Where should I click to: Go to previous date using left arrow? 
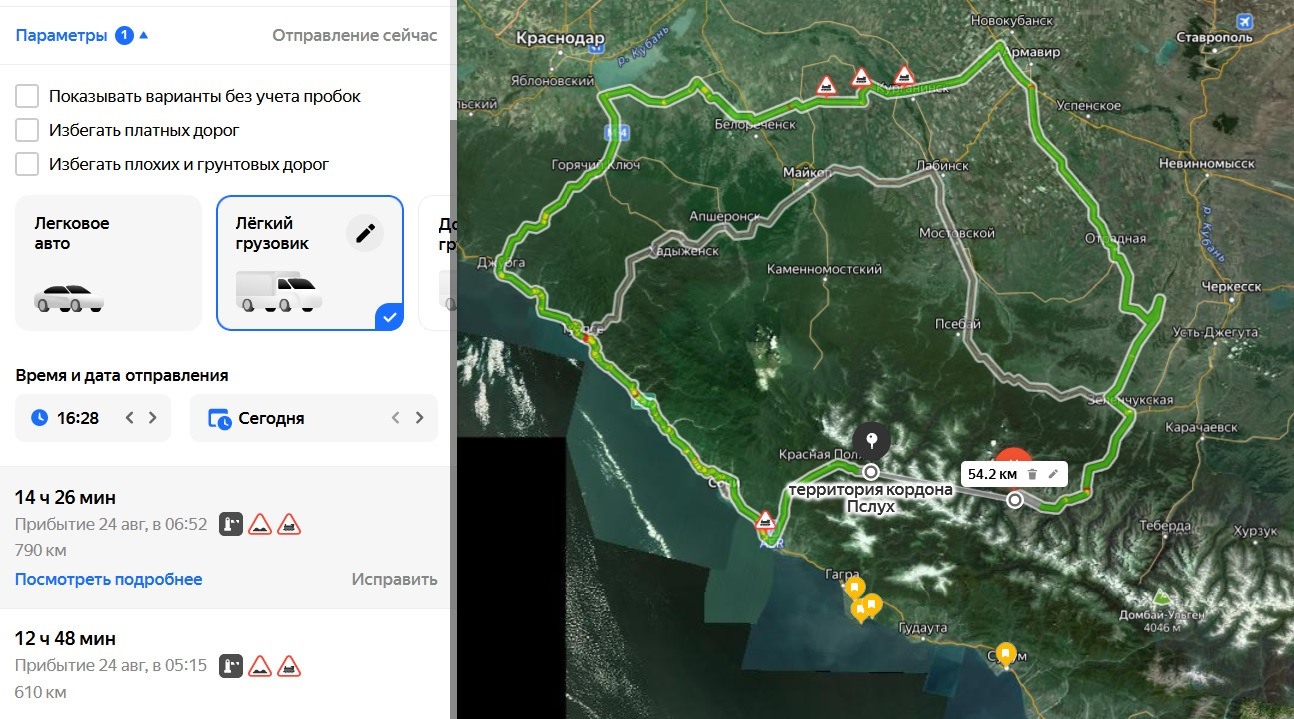pos(395,418)
